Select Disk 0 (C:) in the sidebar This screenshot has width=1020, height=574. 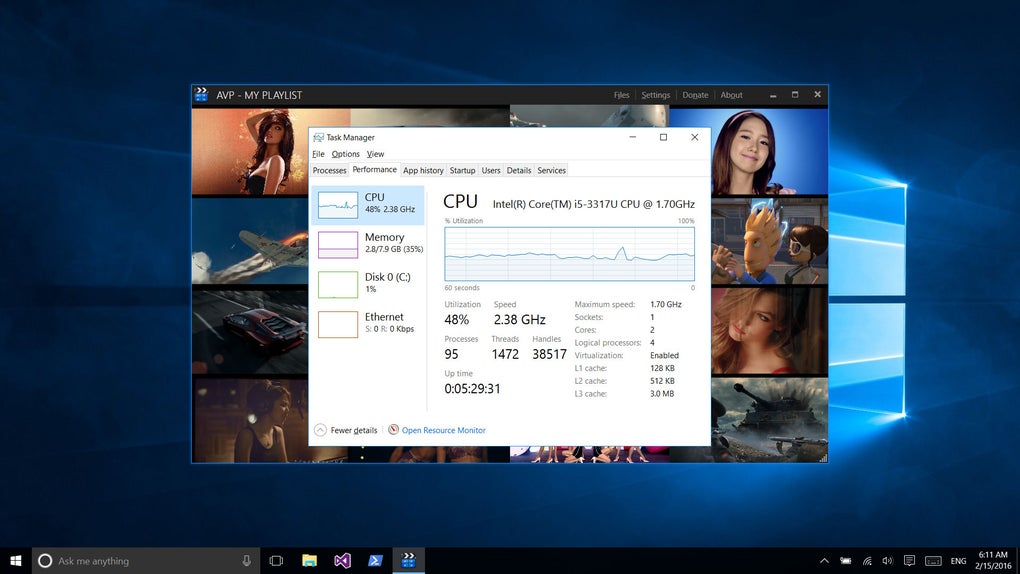(368, 284)
